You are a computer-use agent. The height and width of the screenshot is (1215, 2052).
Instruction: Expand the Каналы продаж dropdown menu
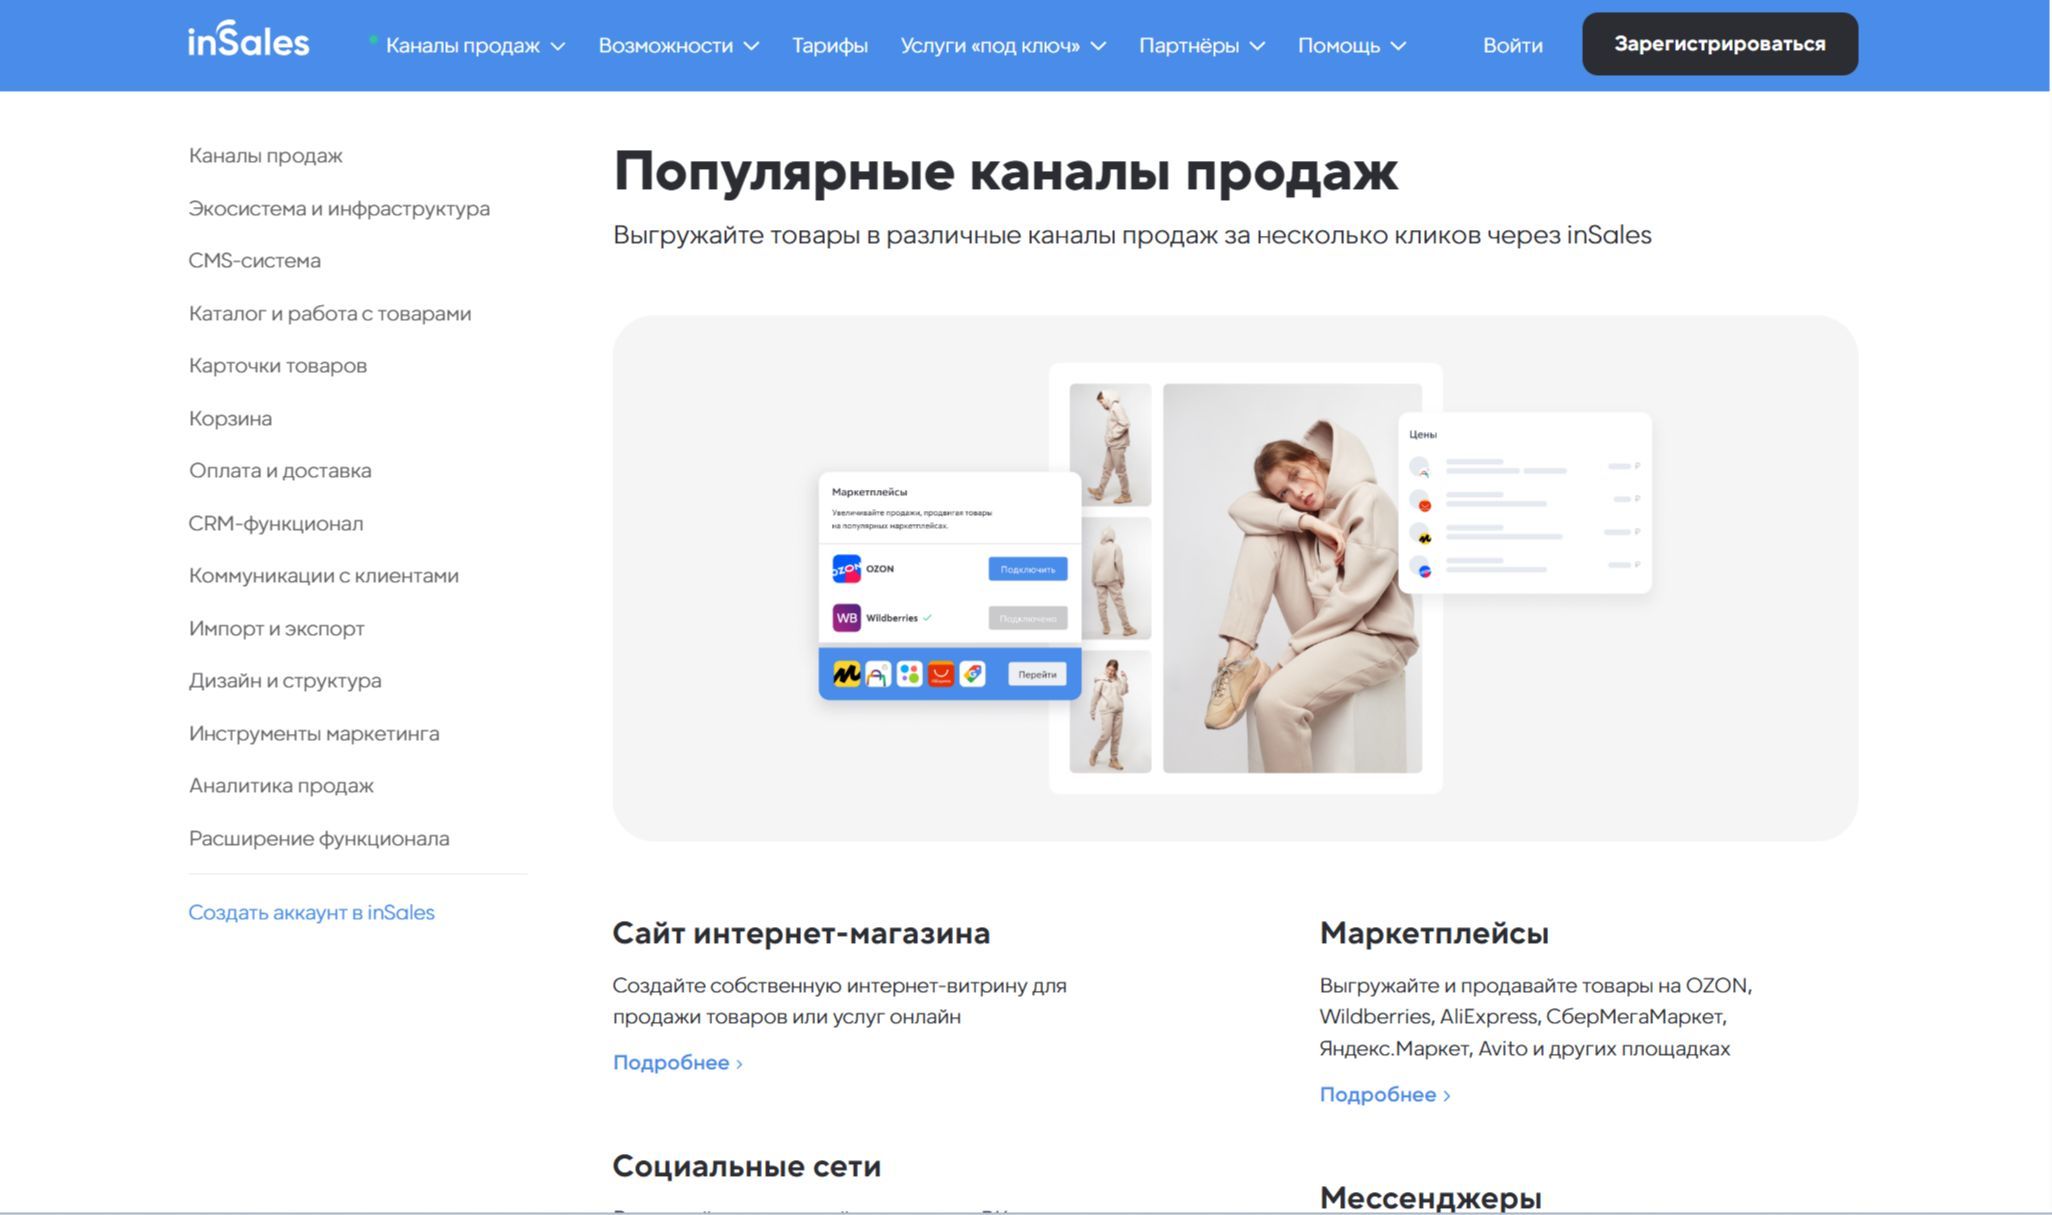475,46
